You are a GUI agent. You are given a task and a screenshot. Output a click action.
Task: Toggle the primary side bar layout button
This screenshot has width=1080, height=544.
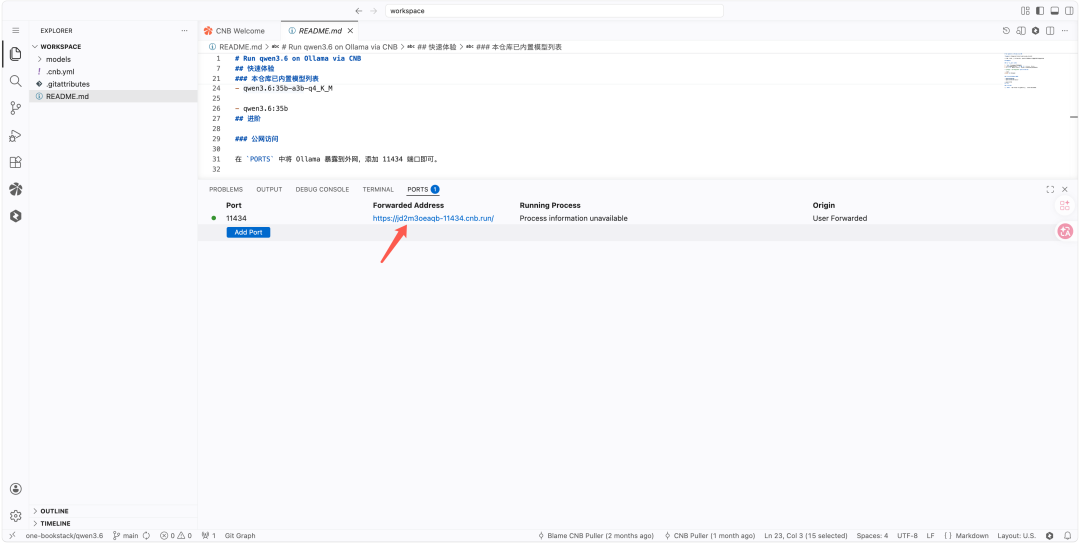pos(1040,11)
